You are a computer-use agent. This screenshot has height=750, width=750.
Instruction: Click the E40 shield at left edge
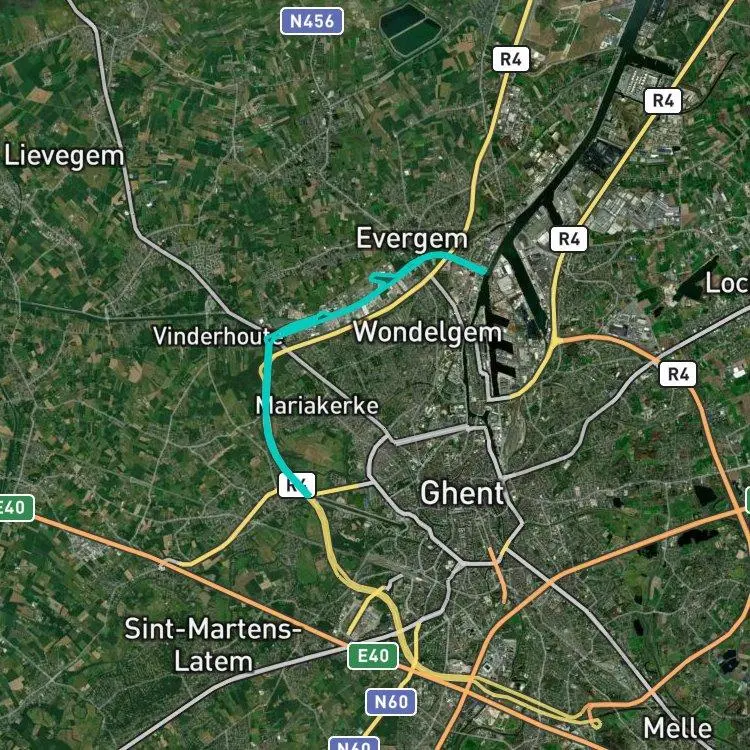tap(15, 508)
